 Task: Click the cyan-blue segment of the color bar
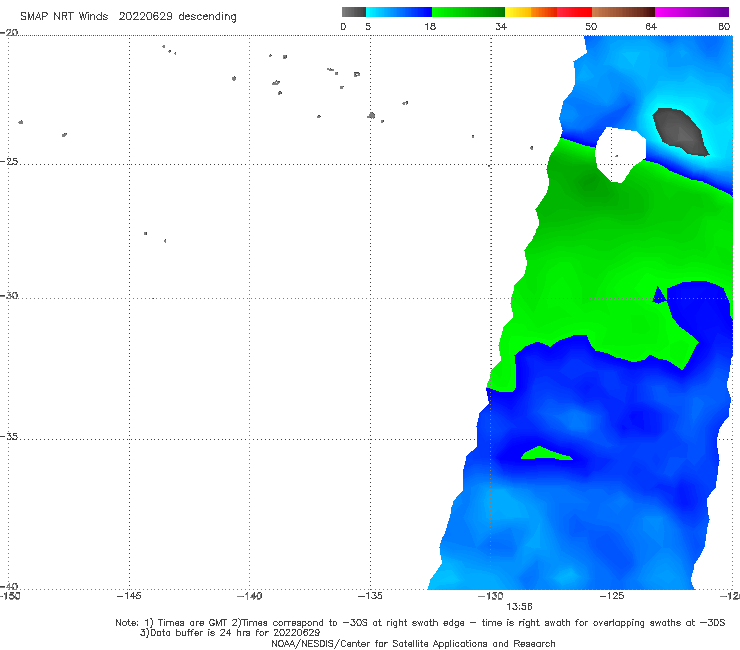tap(399, 12)
